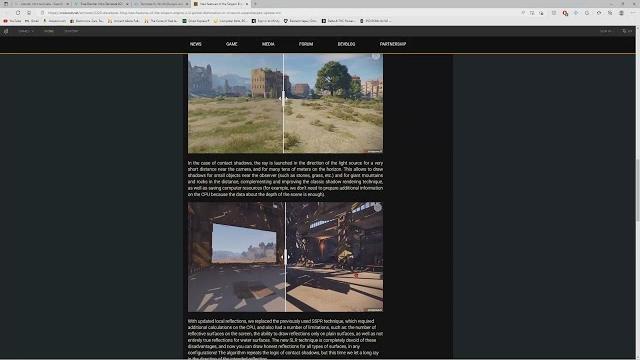Open the blue extension icon next to red one
The image size is (640, 360).
click(576, 13)
